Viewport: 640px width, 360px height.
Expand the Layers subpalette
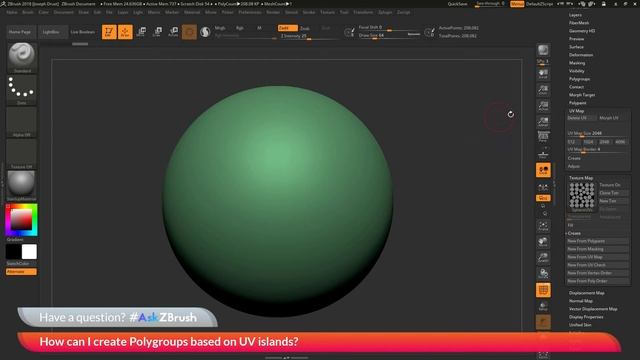pyautogui.click(x=575, y=15)
